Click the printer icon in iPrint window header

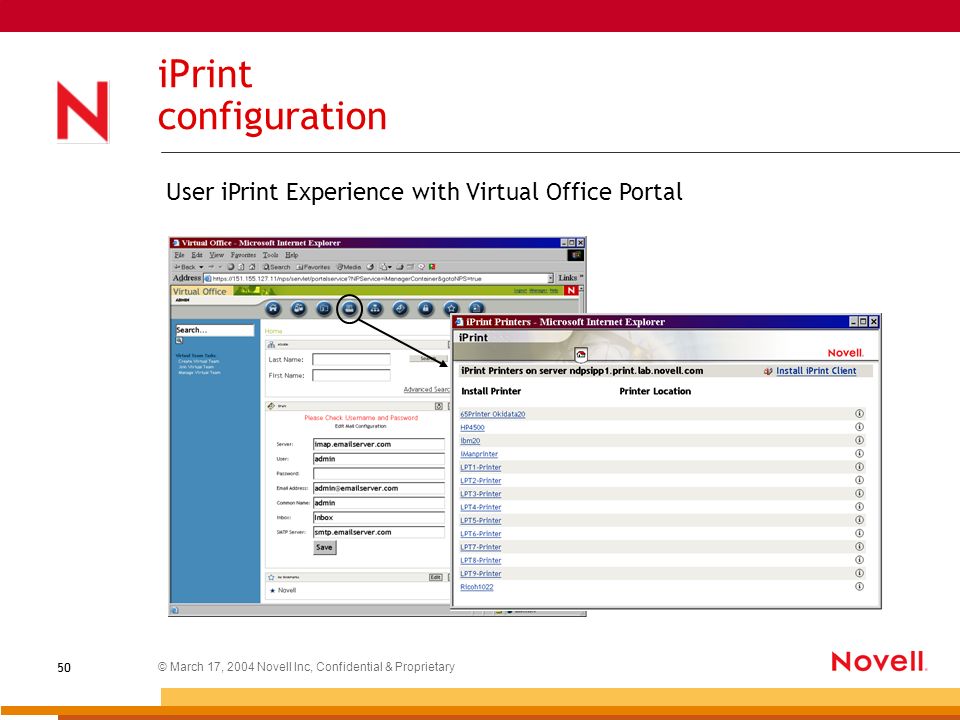pyautogui.click(x=580, y=354)
